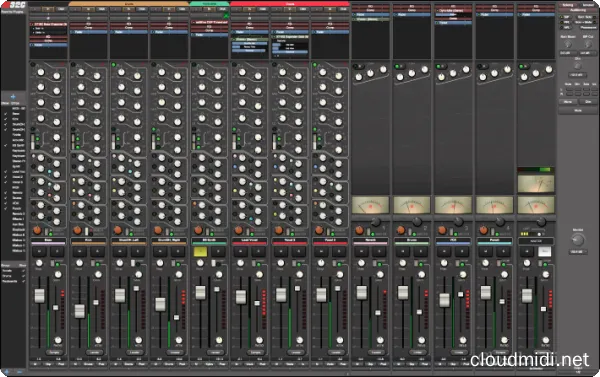Click the Dim level knob in monitor section
Image resolution: width=600 pixels, height=377 pixels.
click(x=578, y=66)
